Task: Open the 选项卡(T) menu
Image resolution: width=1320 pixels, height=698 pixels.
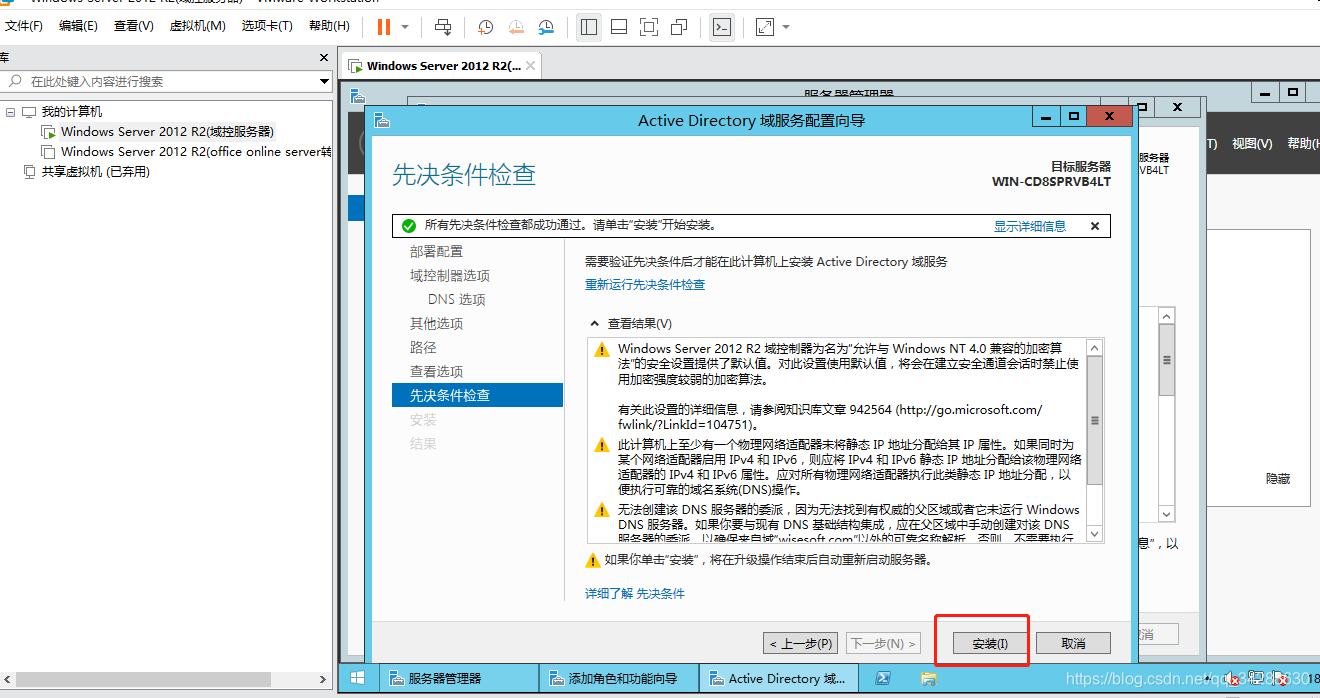Action: tap(267, 26)
